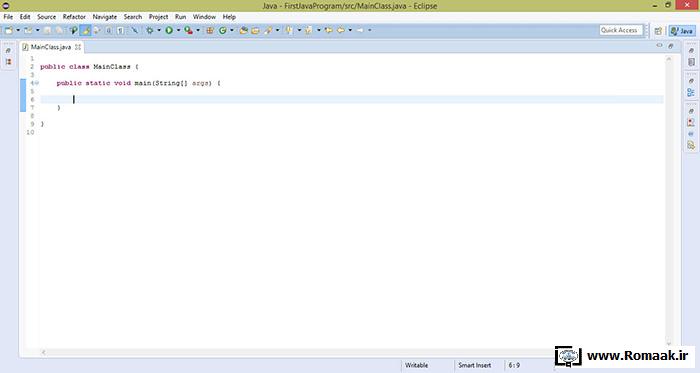This screenshot has width=700, height=373.
Task: Minimize the editor area
Action: (659, 46)
